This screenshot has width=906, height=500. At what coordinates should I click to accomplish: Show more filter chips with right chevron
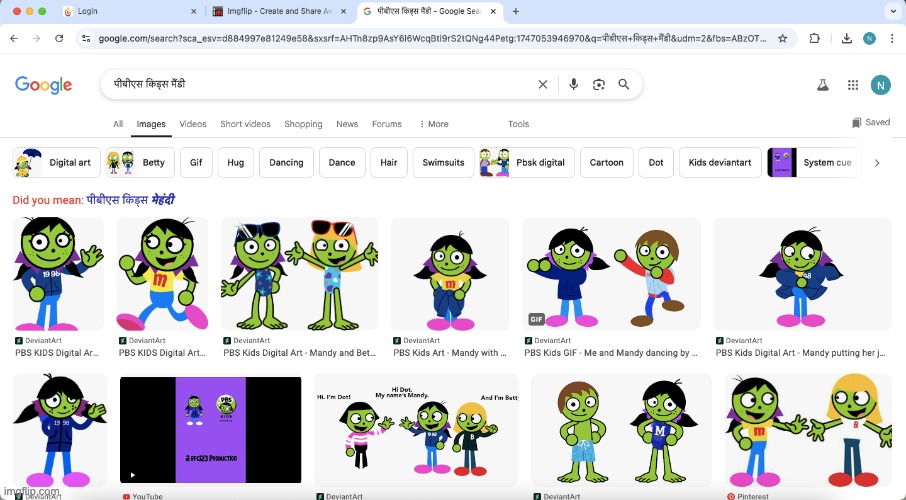pos(877,163)
